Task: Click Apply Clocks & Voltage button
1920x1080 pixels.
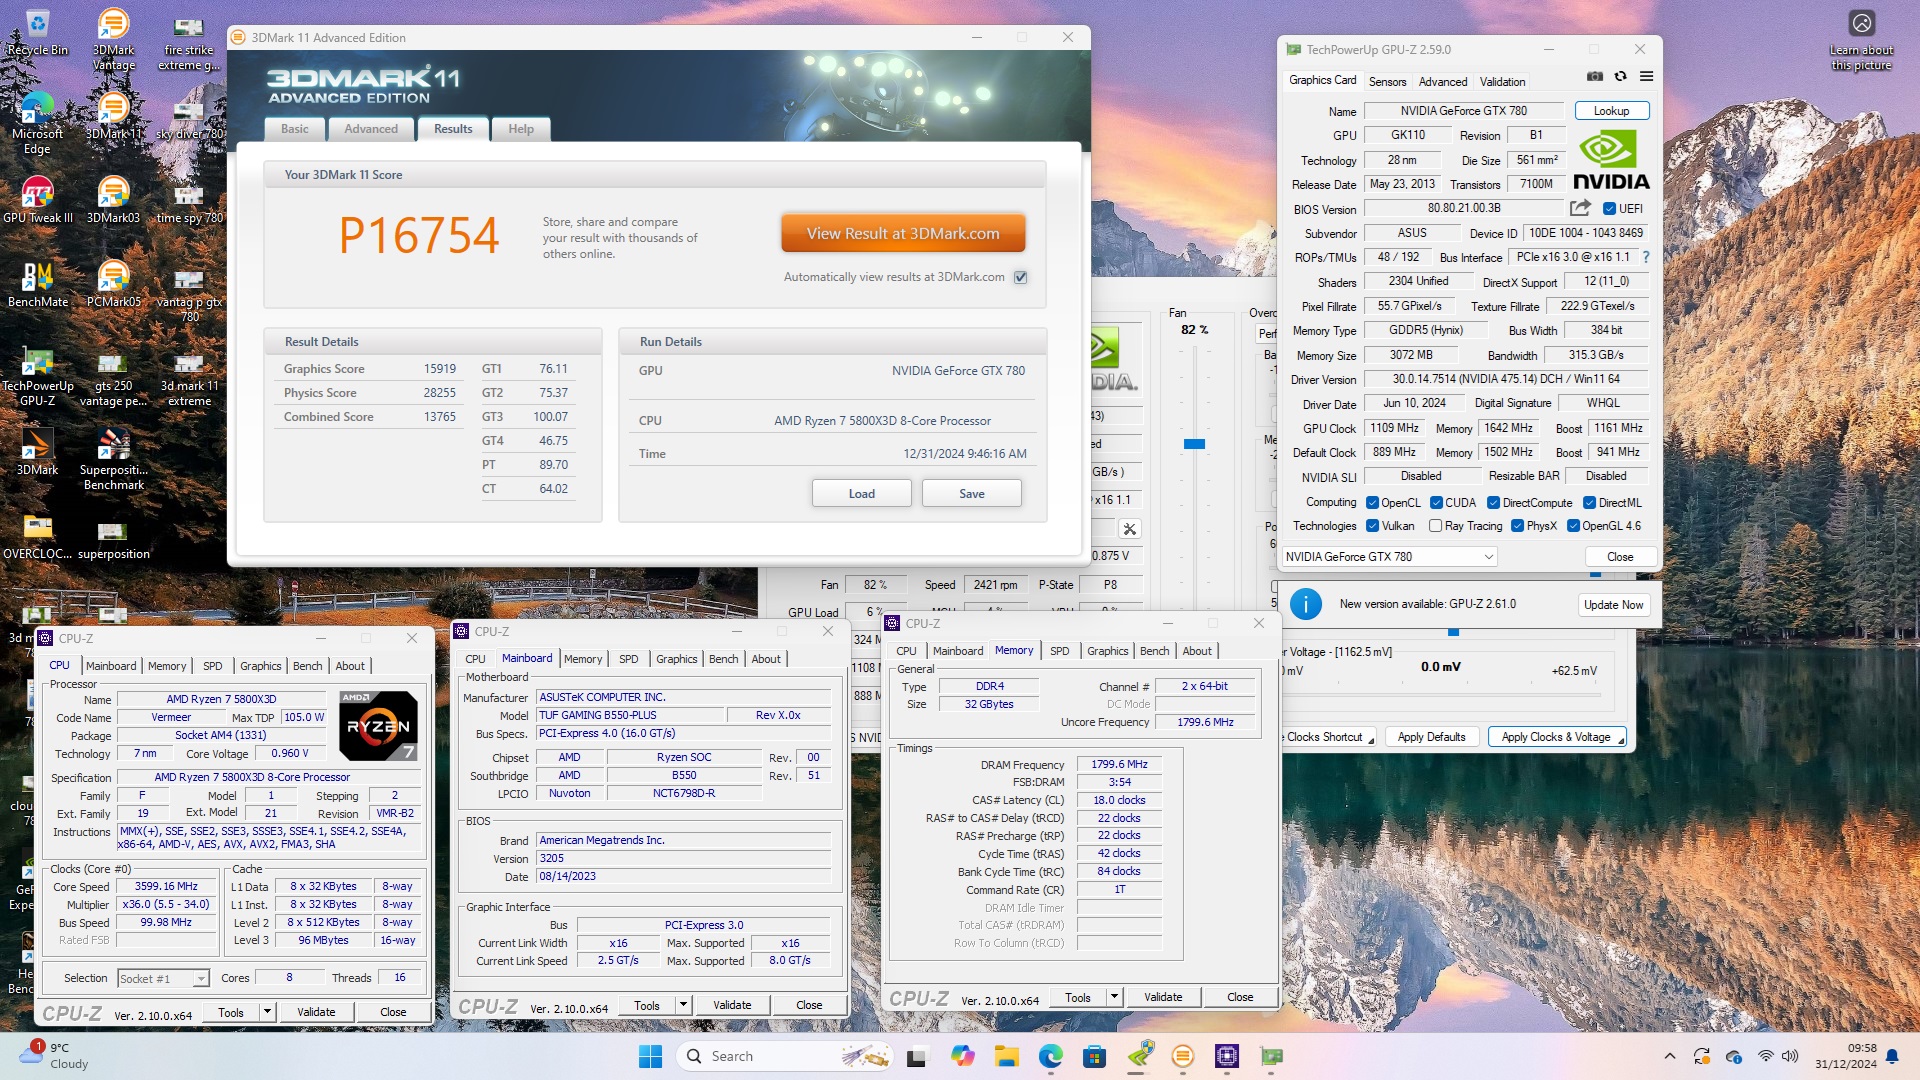Action: click(x=1556, y=737)
